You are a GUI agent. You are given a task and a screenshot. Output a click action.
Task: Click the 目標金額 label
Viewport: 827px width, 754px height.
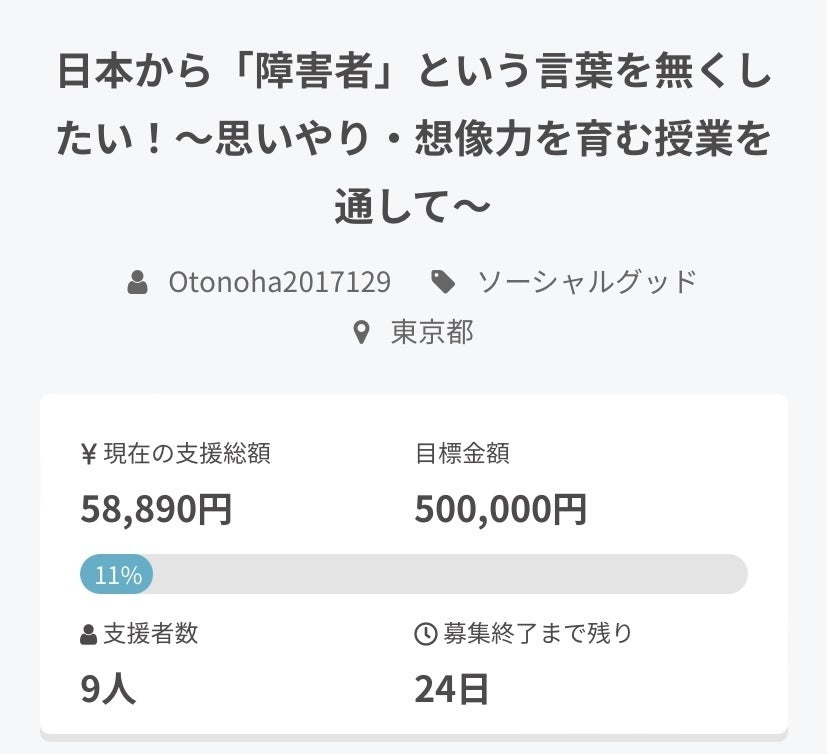pos(462,454)
